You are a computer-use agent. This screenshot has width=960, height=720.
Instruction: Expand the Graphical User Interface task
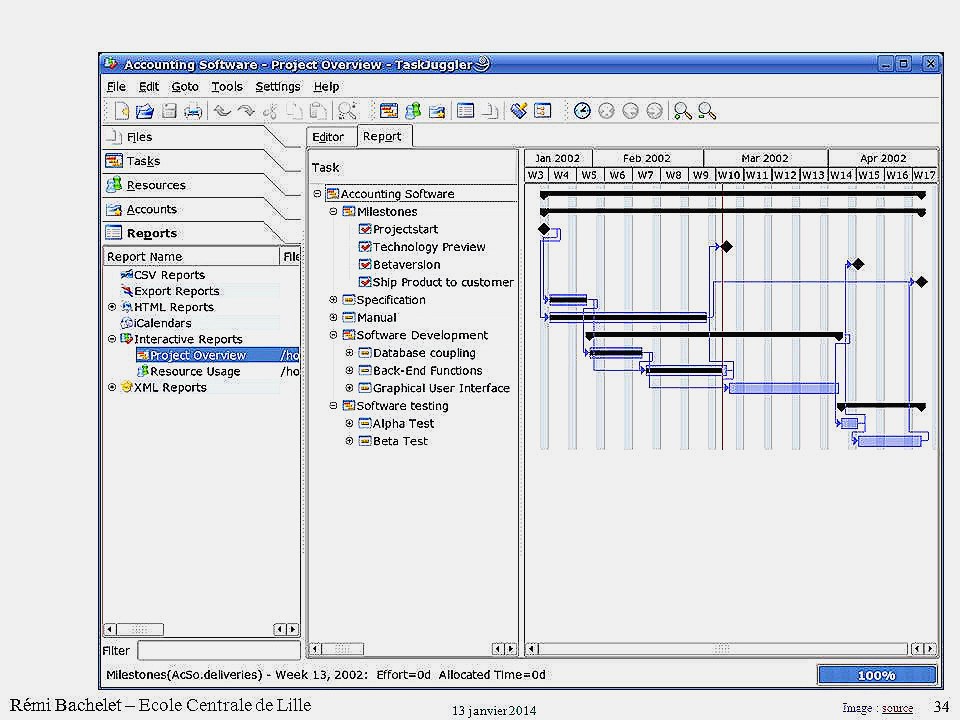tap(349, 388)
